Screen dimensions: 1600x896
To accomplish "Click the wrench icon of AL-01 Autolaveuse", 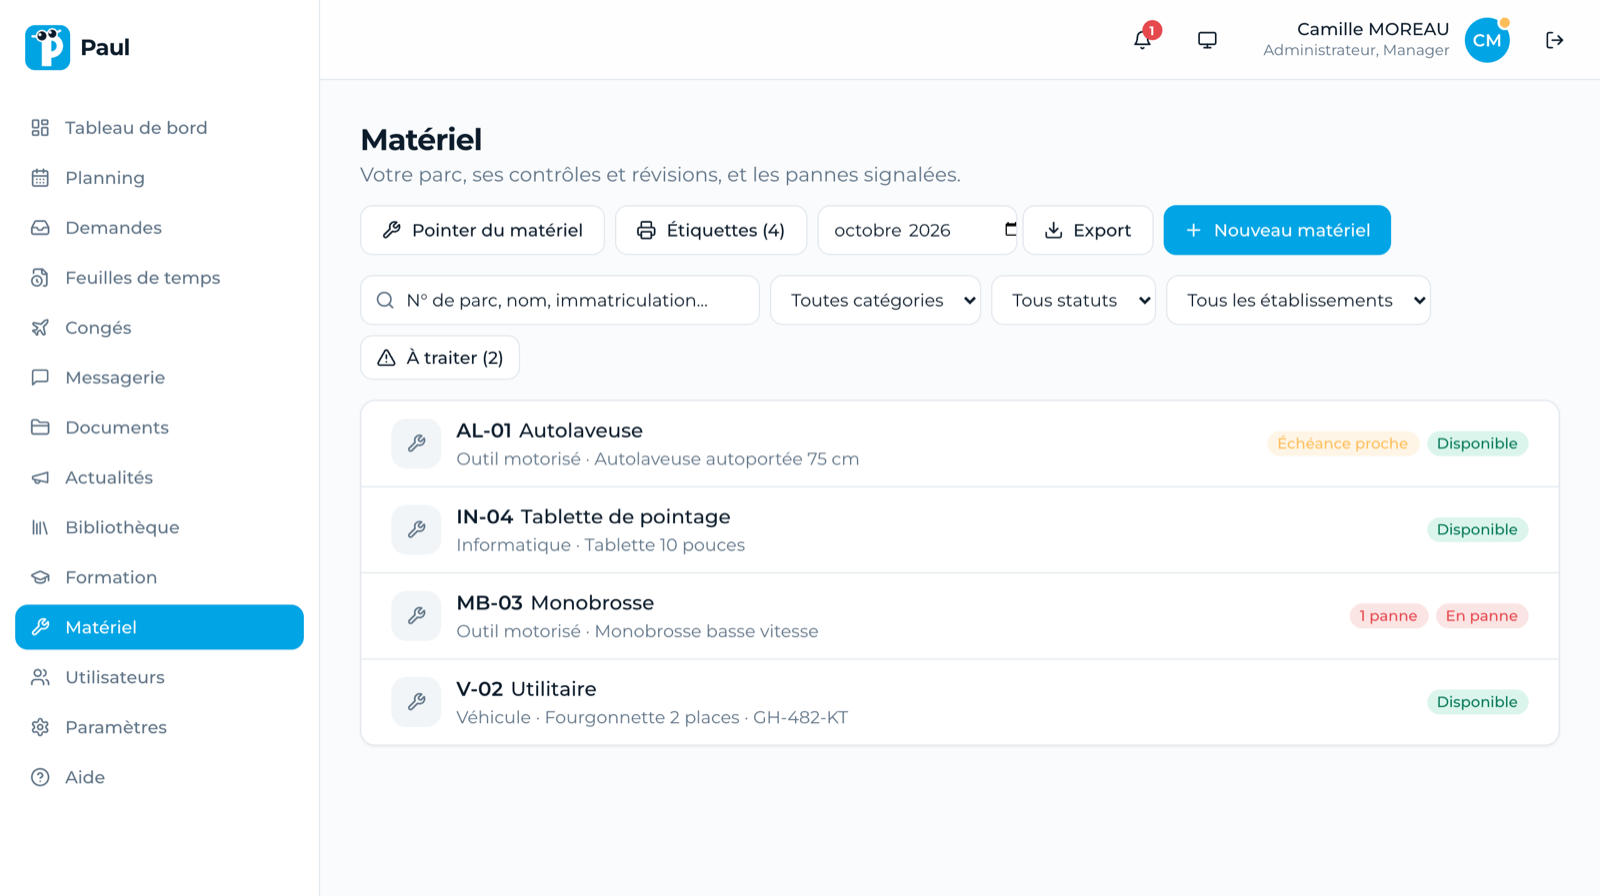I will tap(416, 444).
